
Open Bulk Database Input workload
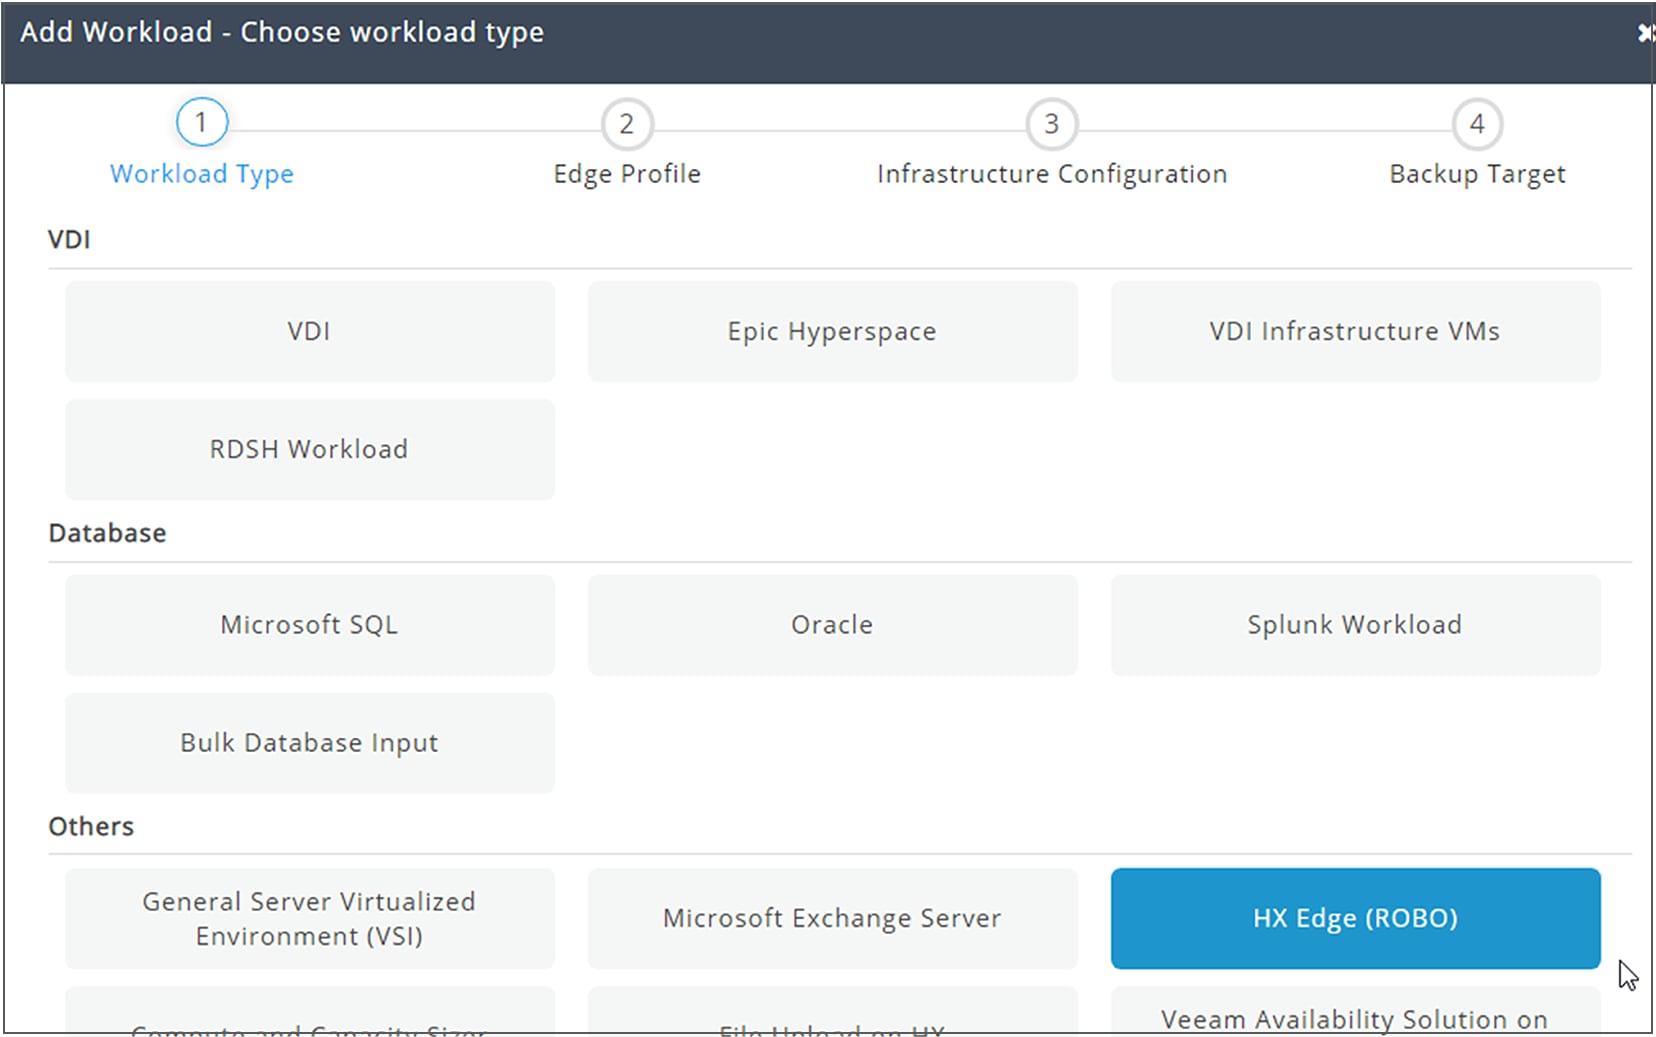tap(310, 742)
